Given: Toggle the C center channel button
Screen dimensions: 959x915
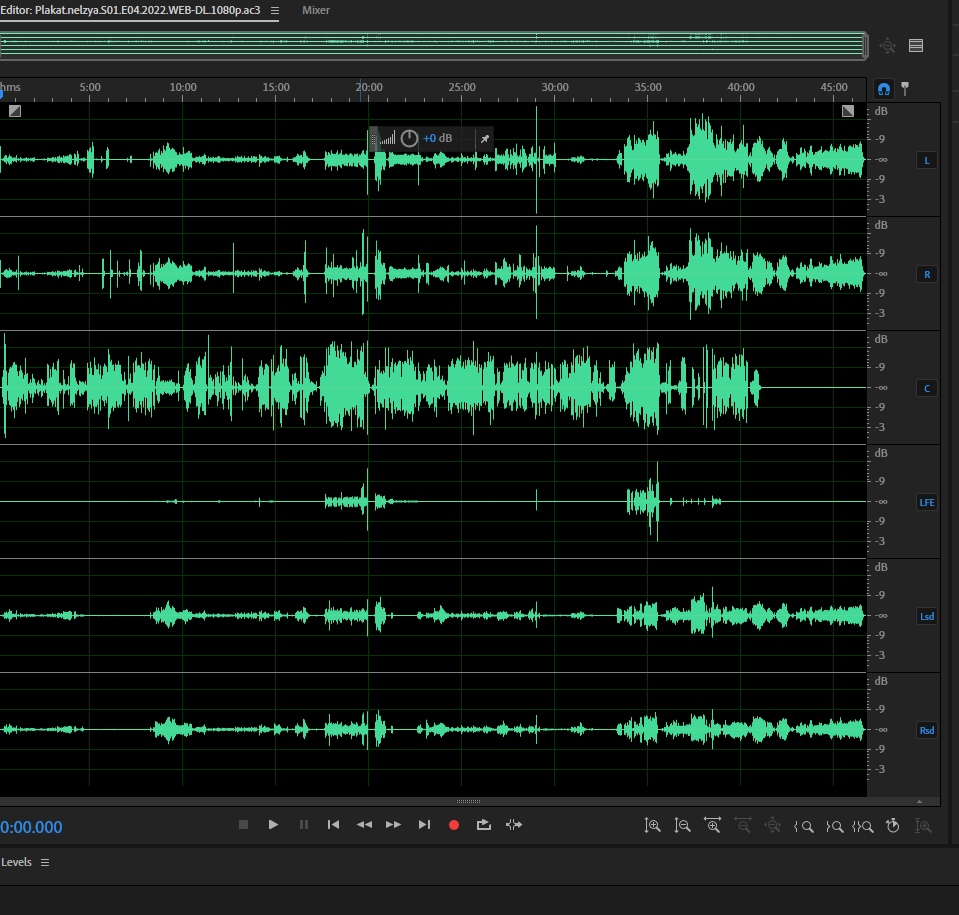Looking at the screenshot, I should coord(927,388).
